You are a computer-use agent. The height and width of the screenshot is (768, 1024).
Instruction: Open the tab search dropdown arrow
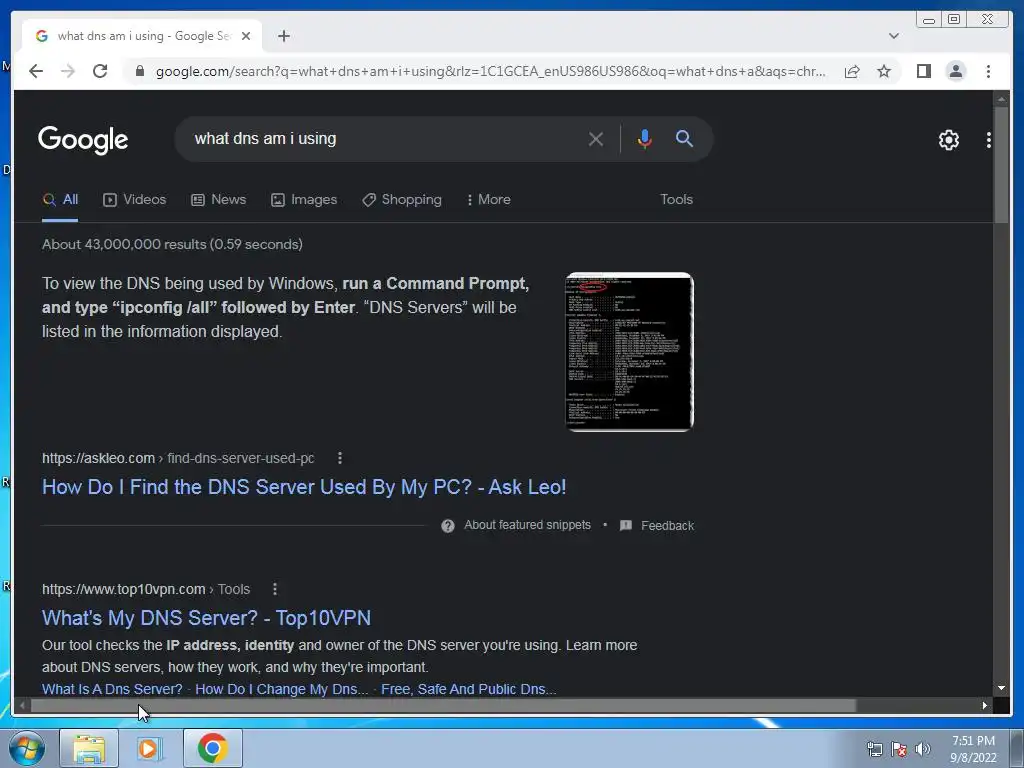tap(893, 36)
